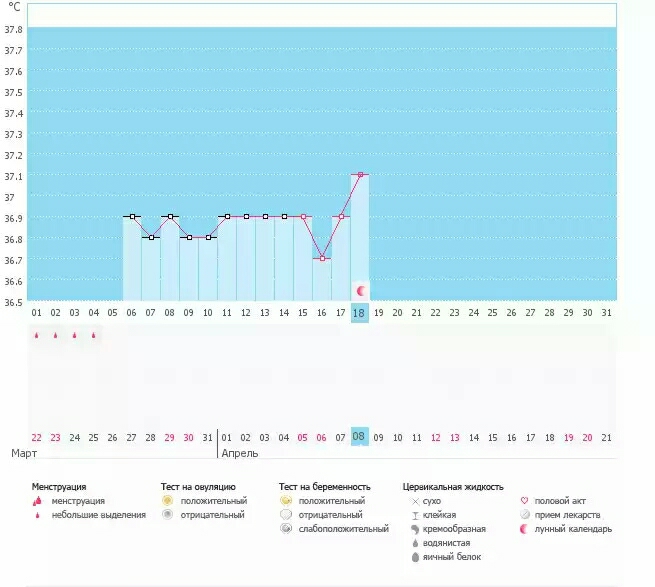The height and width of the screenshot is (587, 655).
Task: Select the pink 36.9 data point on cycle day 17
Action: (x=341, y=216)
